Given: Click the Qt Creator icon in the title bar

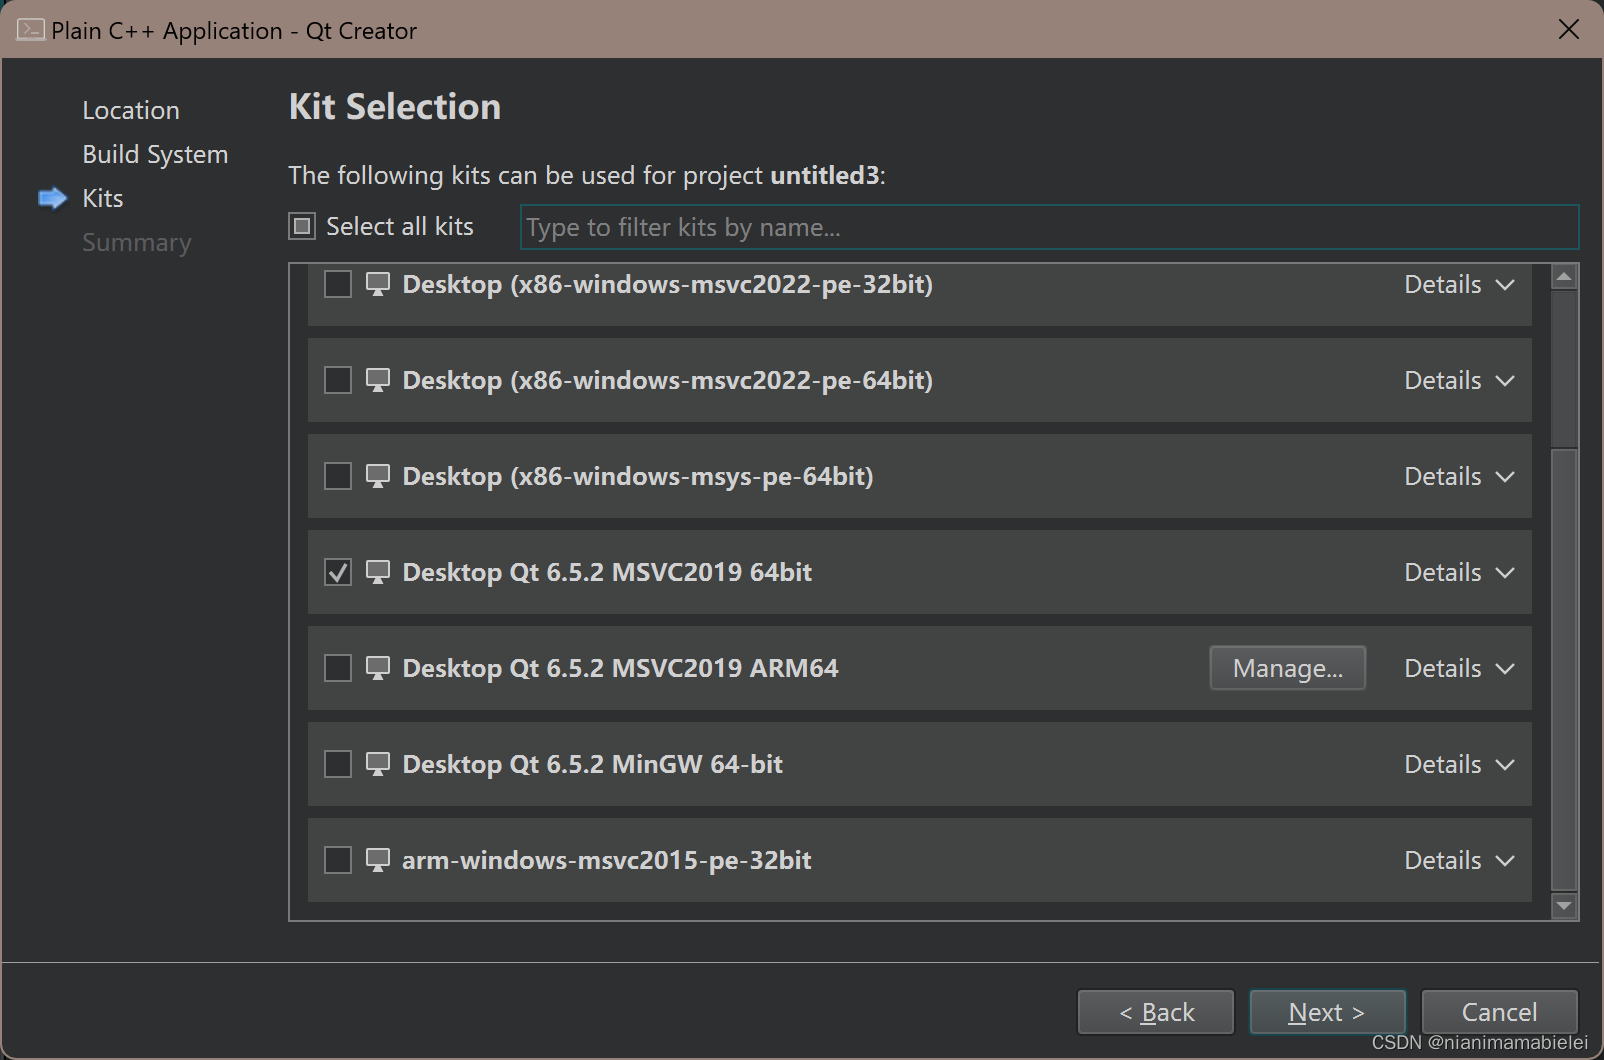Looking at the screenshot, I should (28, 30).
